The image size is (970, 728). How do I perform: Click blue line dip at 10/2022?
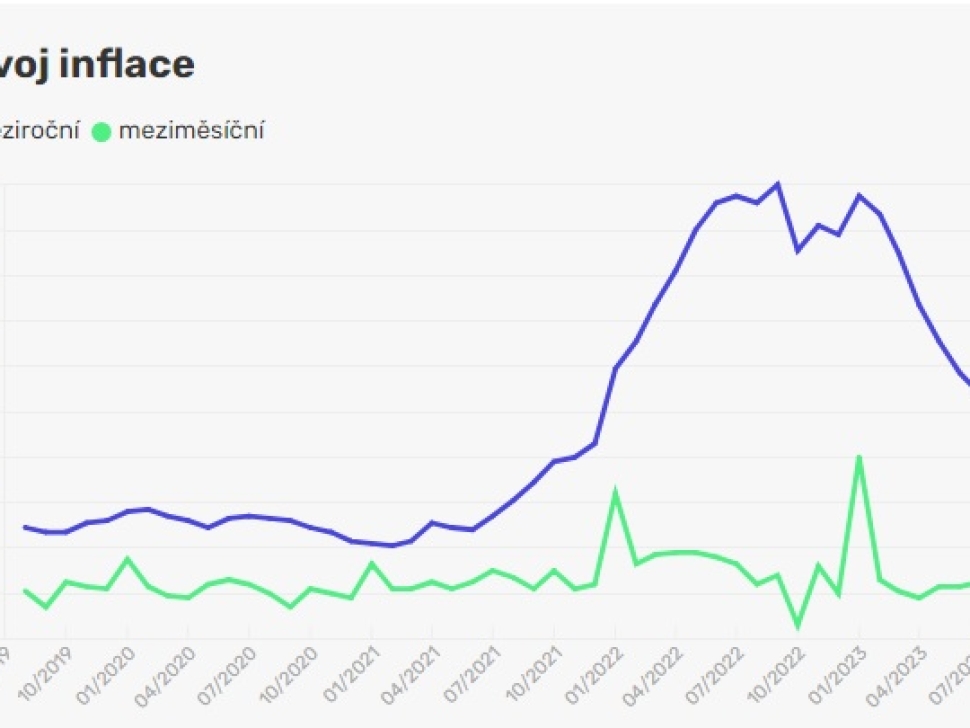[x=798, y=250]
